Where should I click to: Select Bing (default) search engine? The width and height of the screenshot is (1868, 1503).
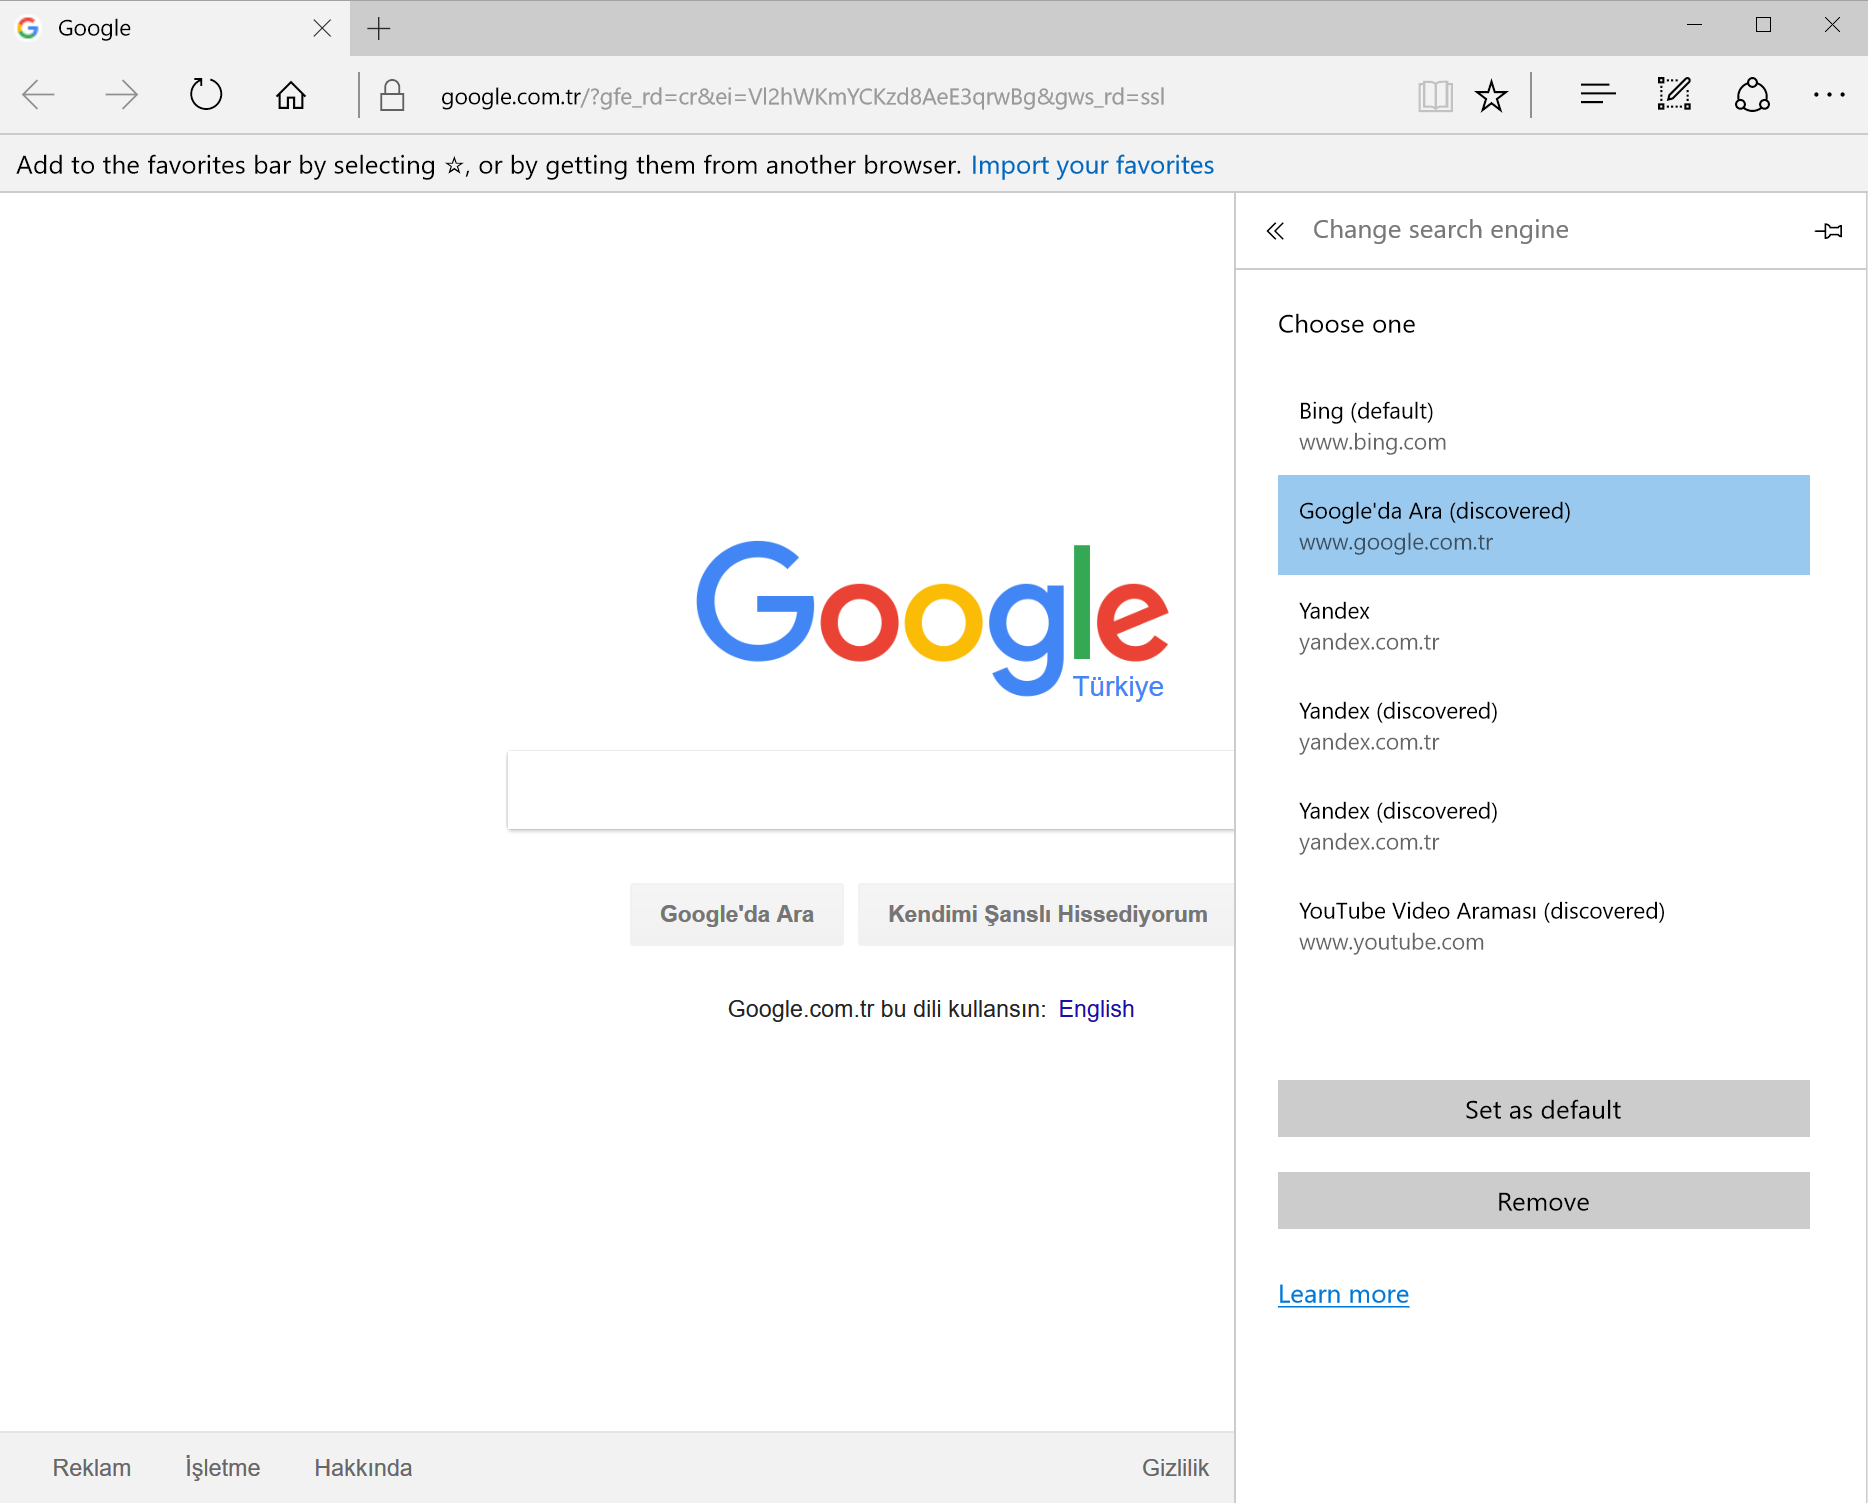1543,426
